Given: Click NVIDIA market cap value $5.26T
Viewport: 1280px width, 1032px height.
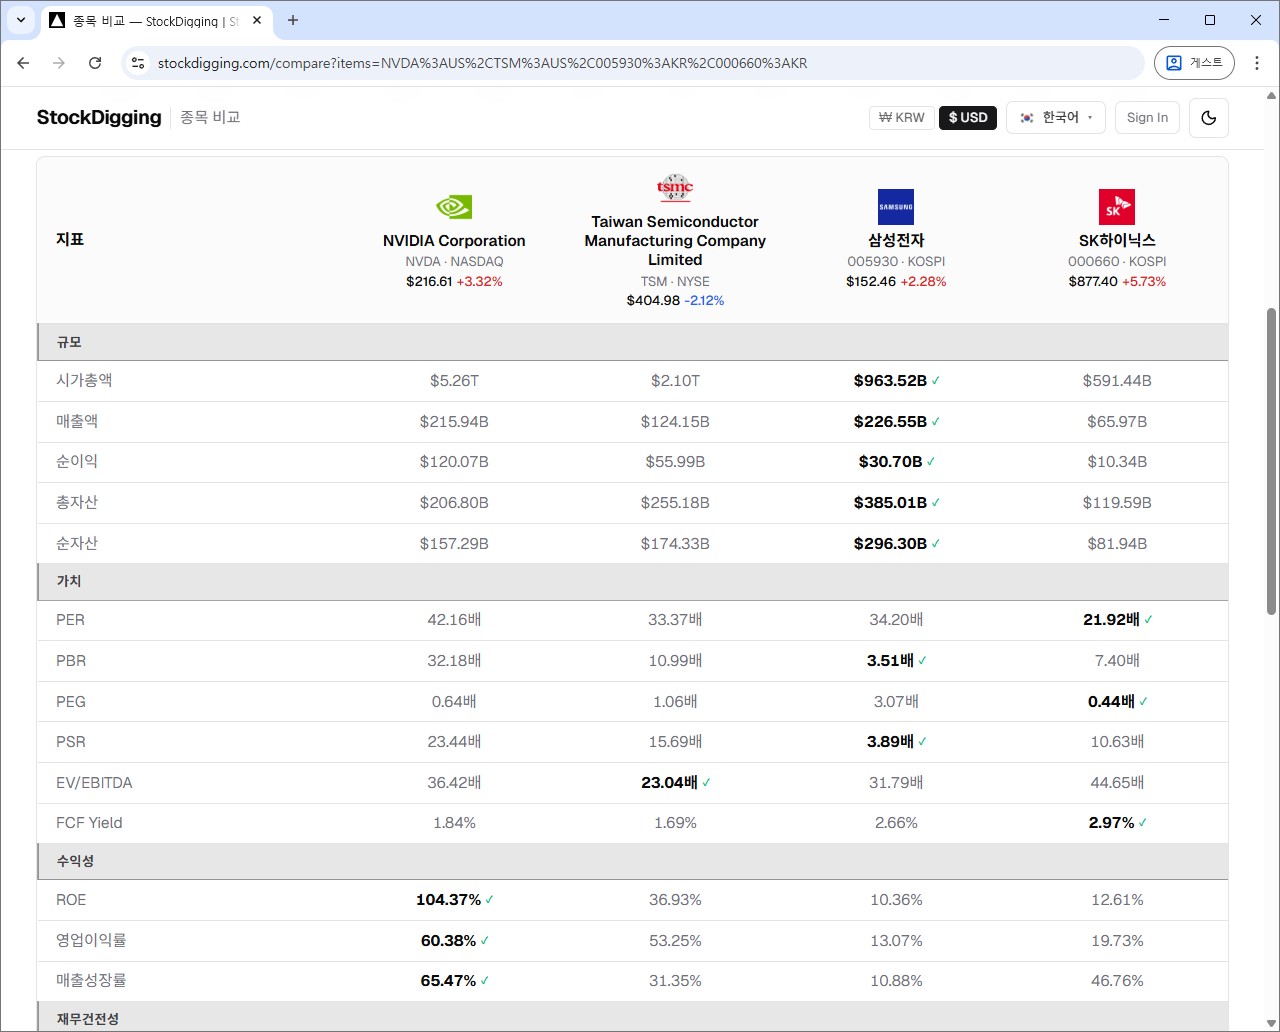Looking at the screenshot, I should click(454, 381).
